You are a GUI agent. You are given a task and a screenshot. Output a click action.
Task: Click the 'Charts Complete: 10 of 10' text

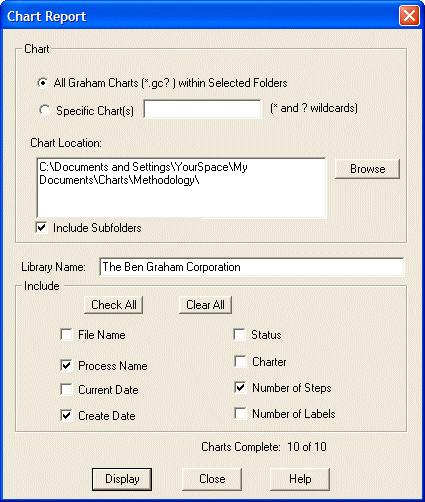tap(264, 447)
